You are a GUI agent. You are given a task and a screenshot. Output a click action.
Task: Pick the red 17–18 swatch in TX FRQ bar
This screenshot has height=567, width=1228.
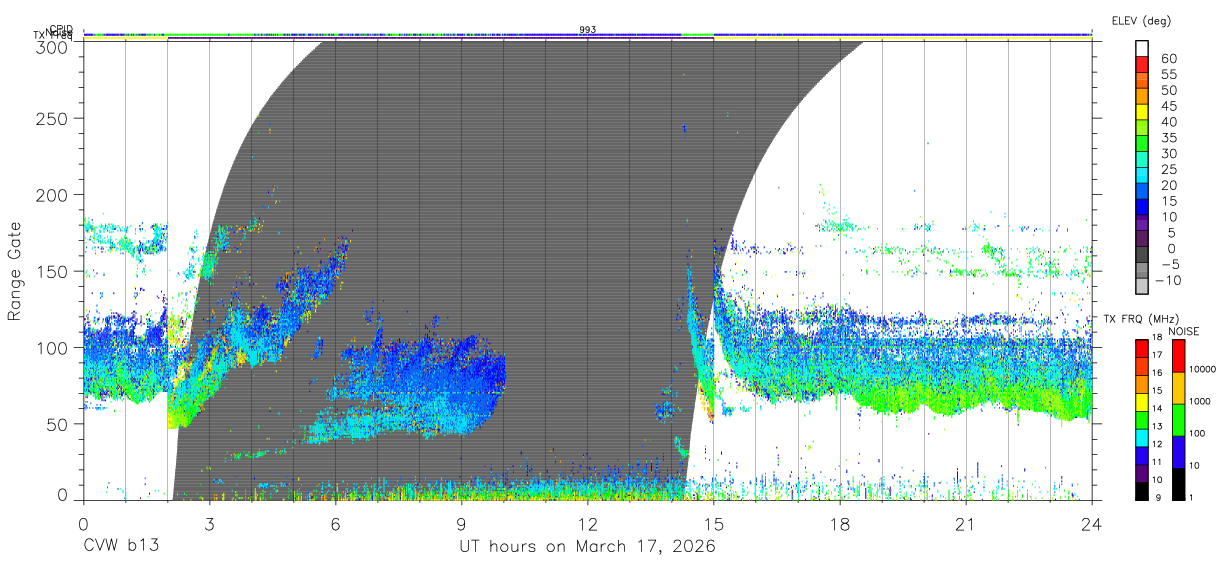pyautogui.click(x=1141, y=348)
